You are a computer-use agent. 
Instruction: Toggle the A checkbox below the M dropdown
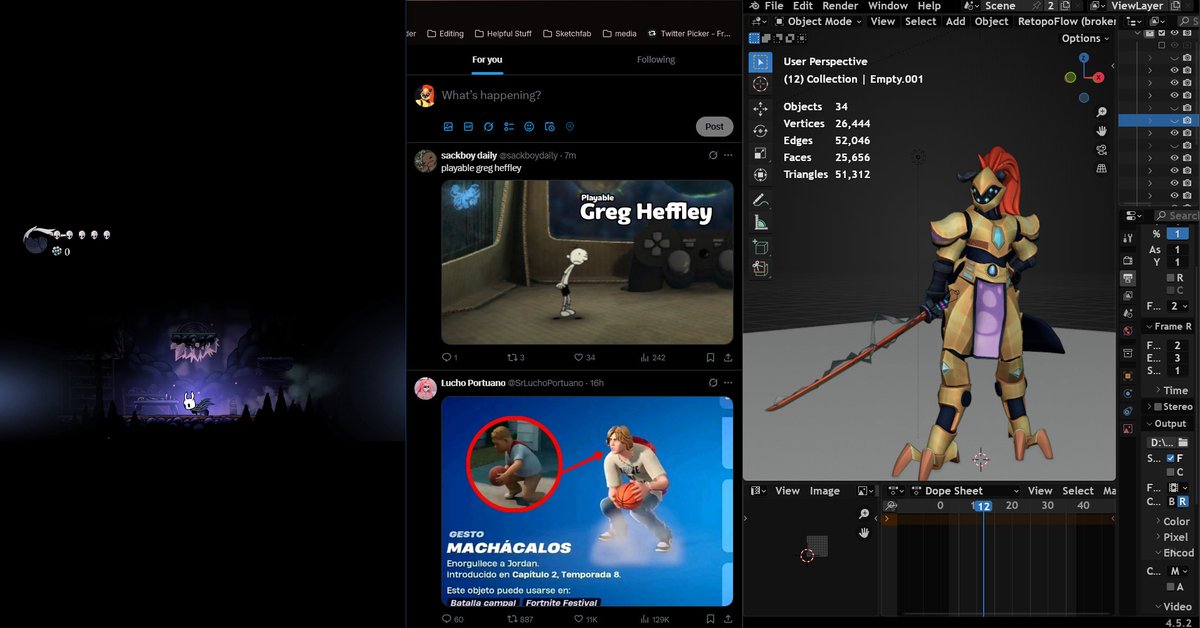[x=1169, y=586]
